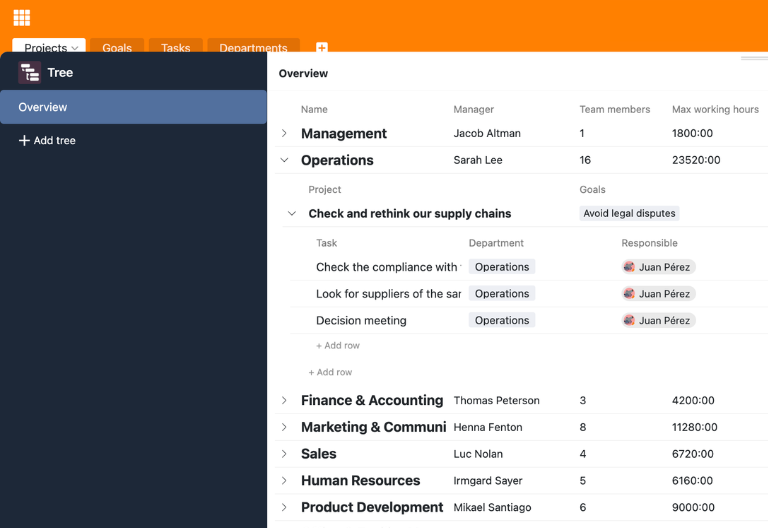Expand the Sales row
The width and height of the screenshot is (768, 528).
284,454
